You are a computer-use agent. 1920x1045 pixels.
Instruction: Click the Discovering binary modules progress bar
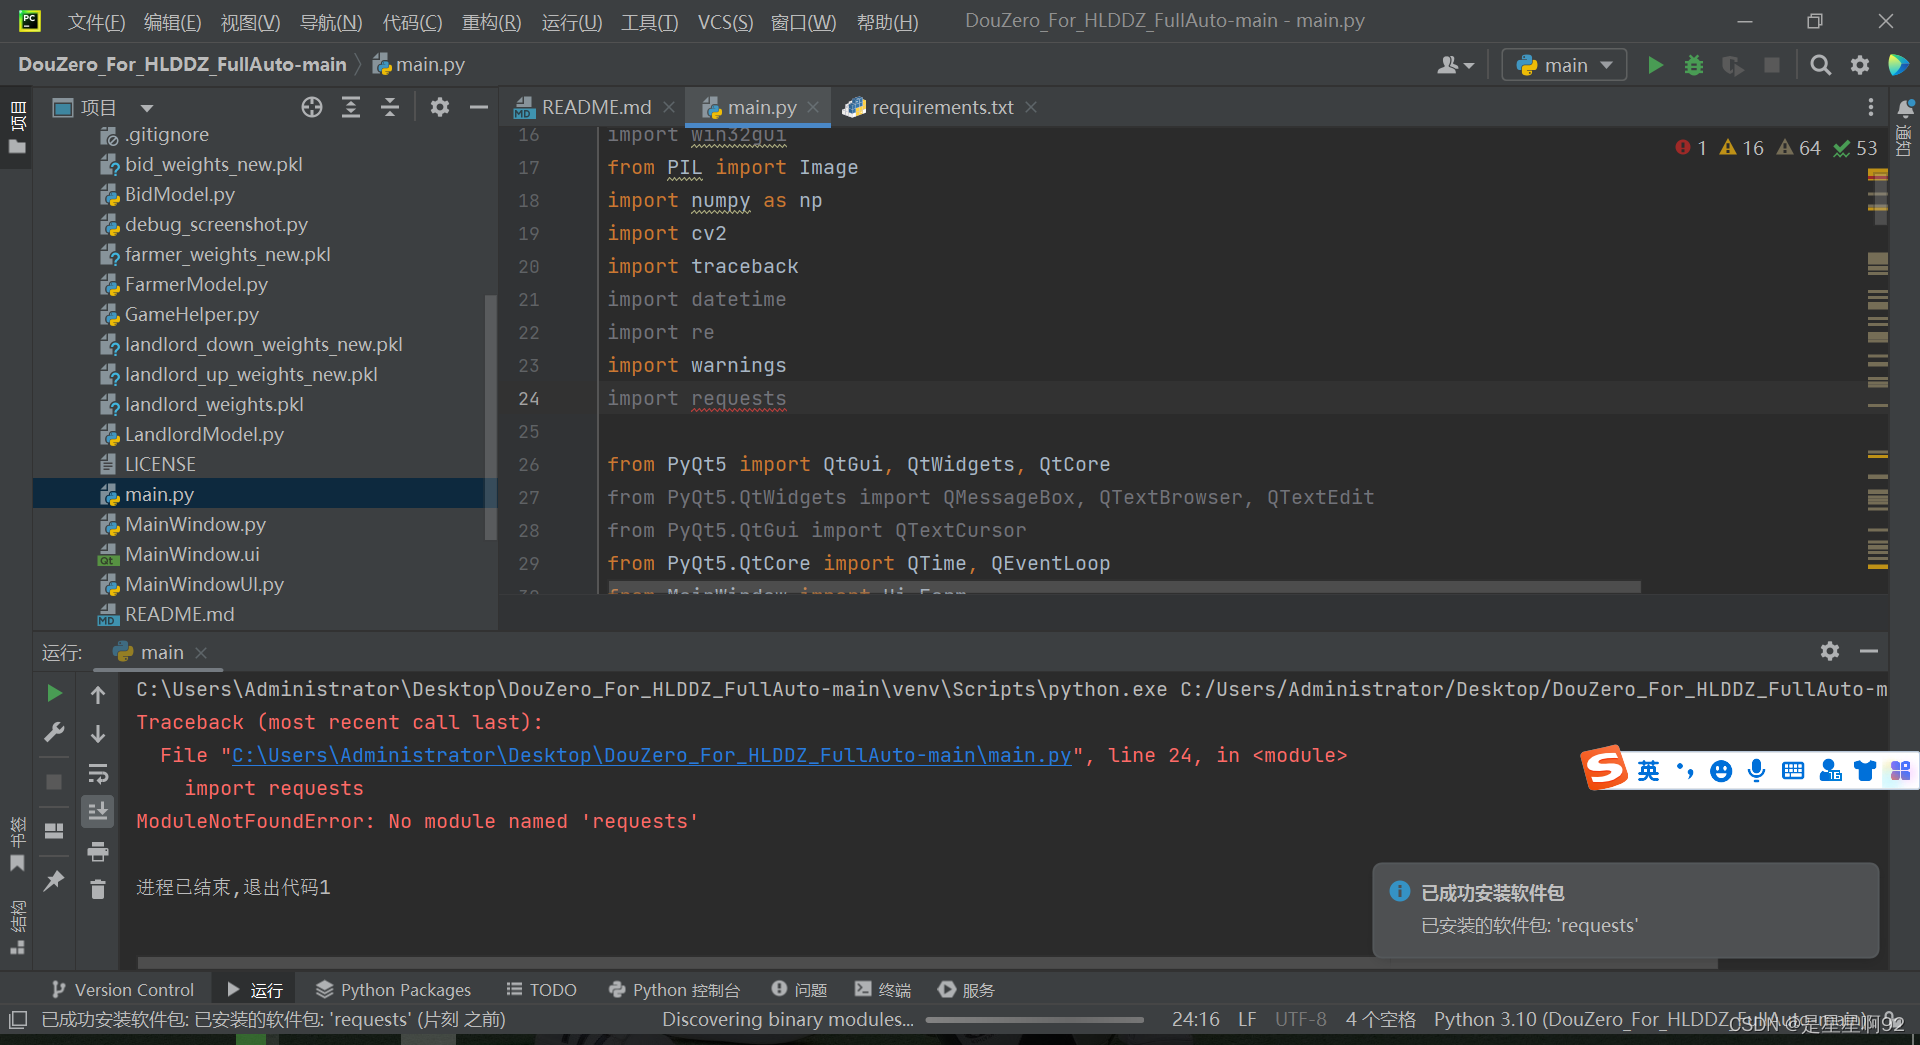[x=1034, y=1020]
